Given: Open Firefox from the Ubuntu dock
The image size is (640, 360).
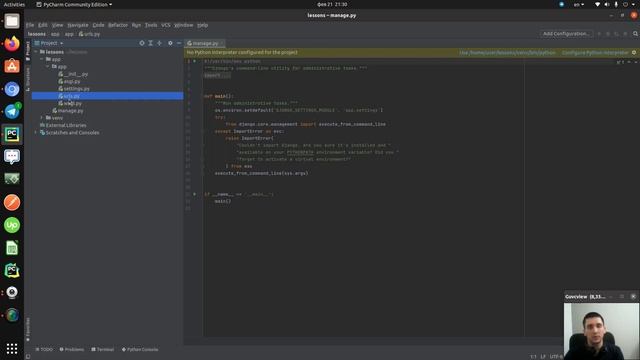Looking at the screenshot, I should point(12,43).
